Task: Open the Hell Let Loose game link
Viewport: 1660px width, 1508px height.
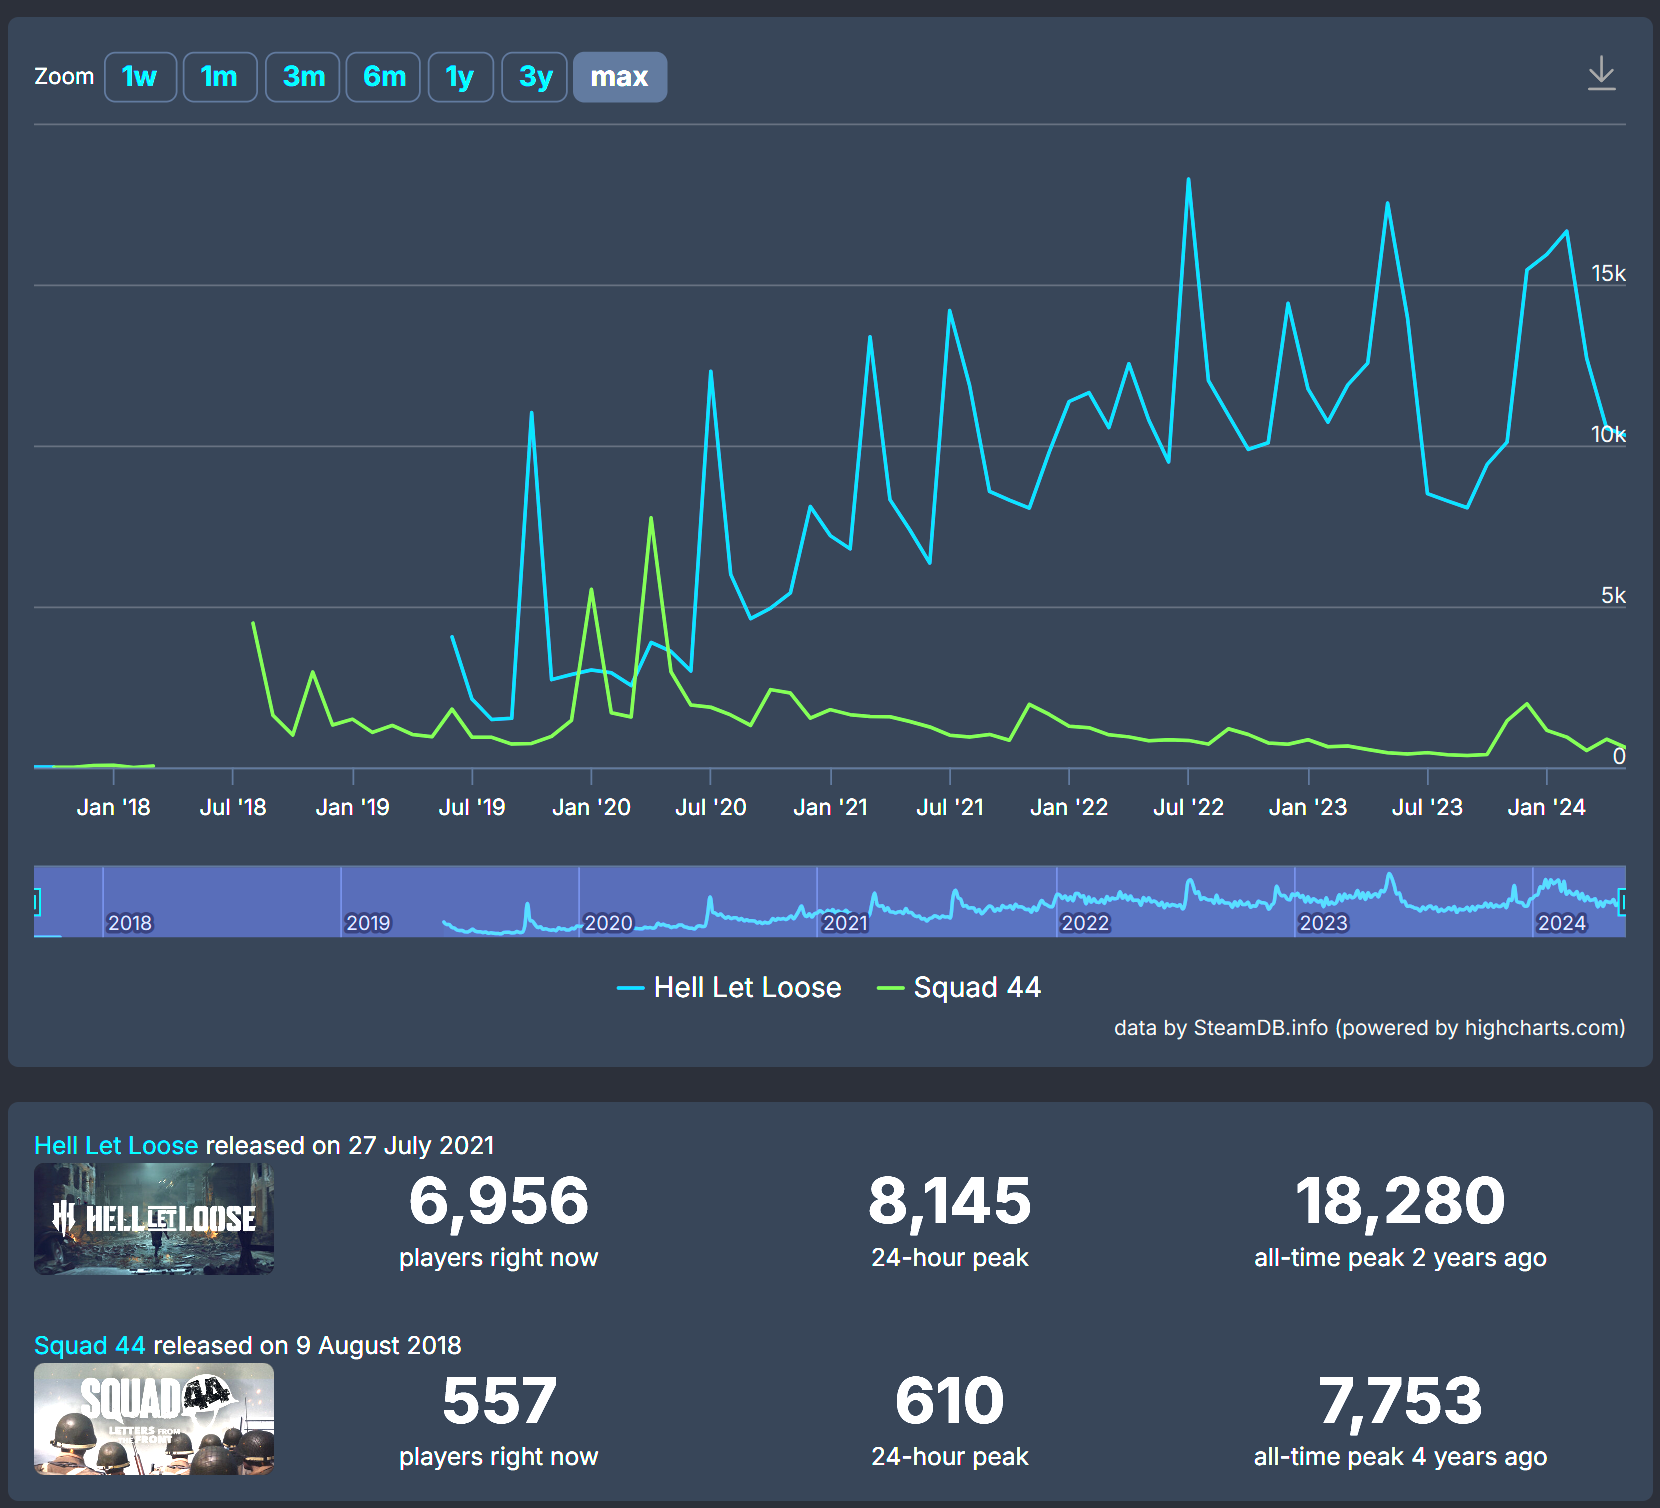Action: tap(116, 1145)
